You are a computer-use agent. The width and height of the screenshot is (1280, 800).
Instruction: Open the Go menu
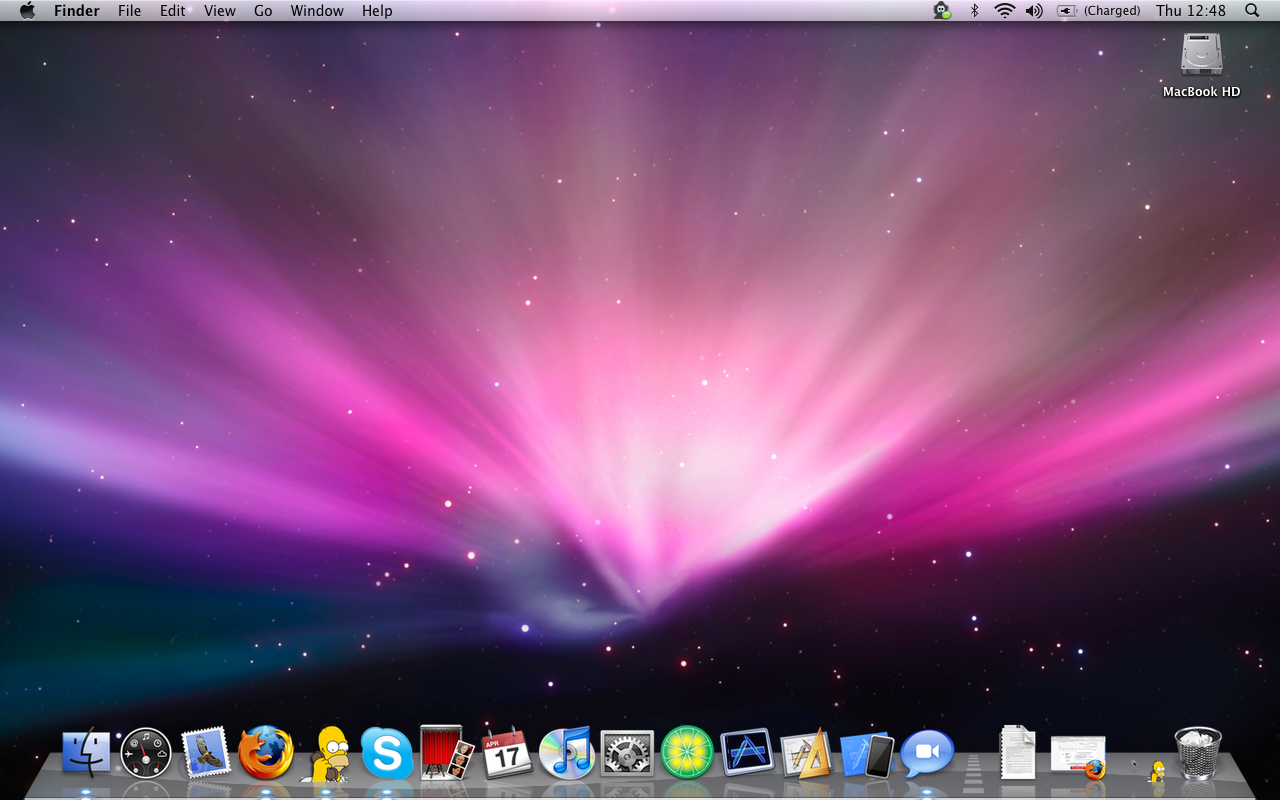click(x=263, y=11)
